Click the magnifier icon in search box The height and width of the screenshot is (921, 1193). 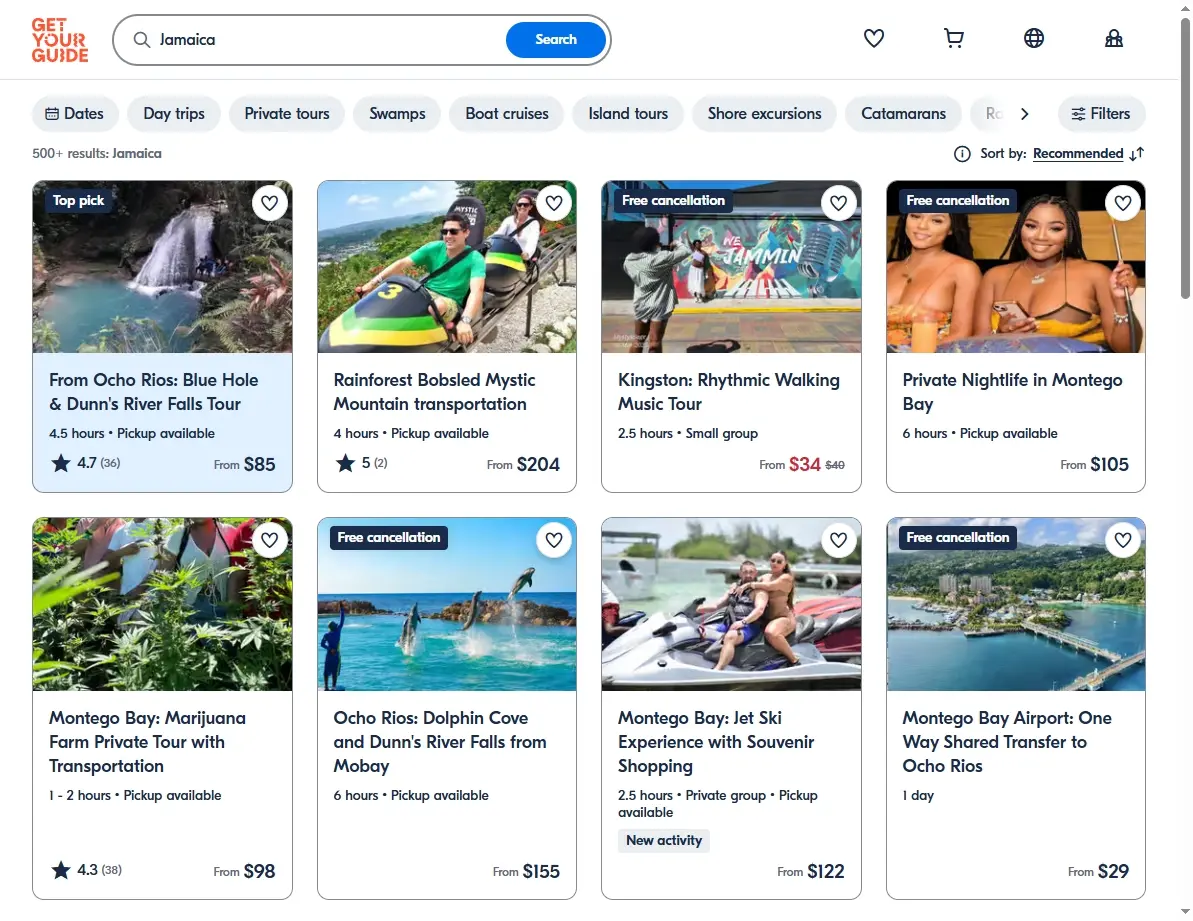pyautogui.click(x=142, y=40)
